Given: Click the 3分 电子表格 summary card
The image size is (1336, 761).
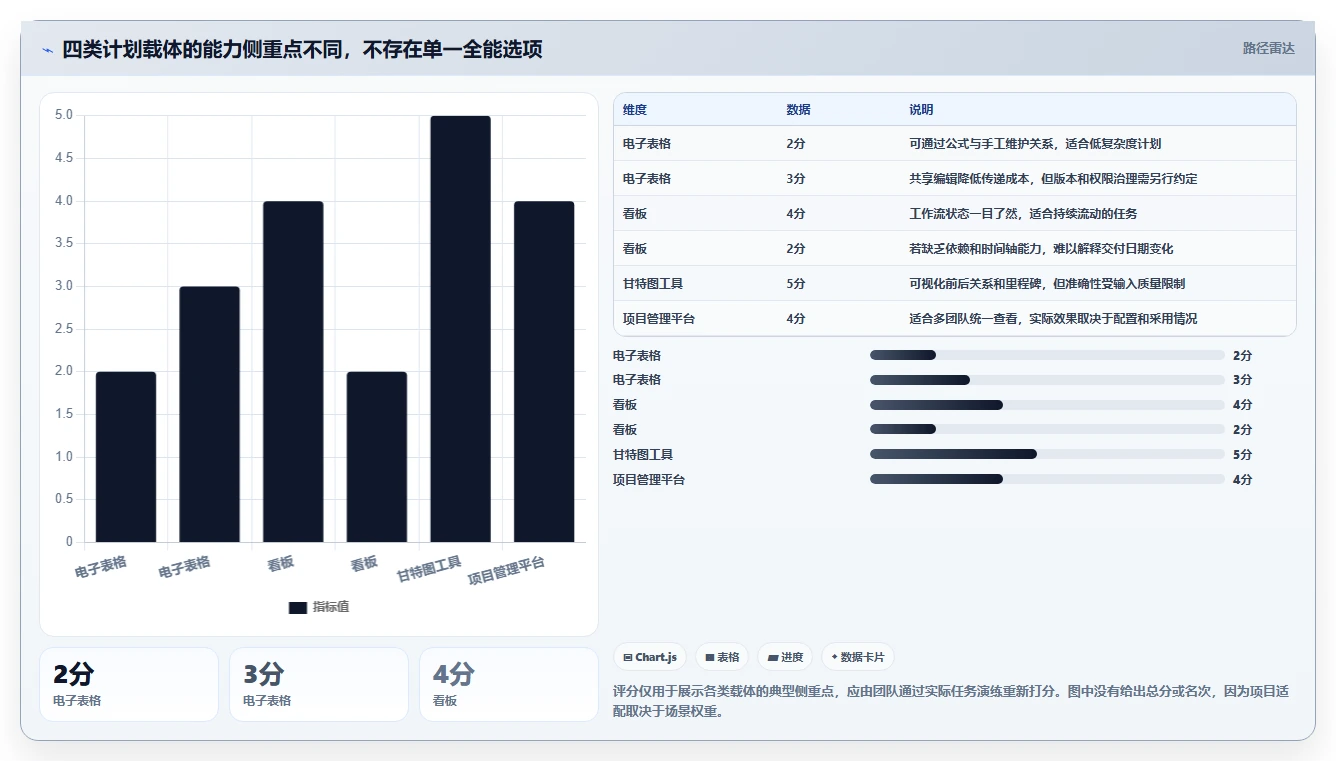Looking at the screenshot, I should click(x=319, y=684).
